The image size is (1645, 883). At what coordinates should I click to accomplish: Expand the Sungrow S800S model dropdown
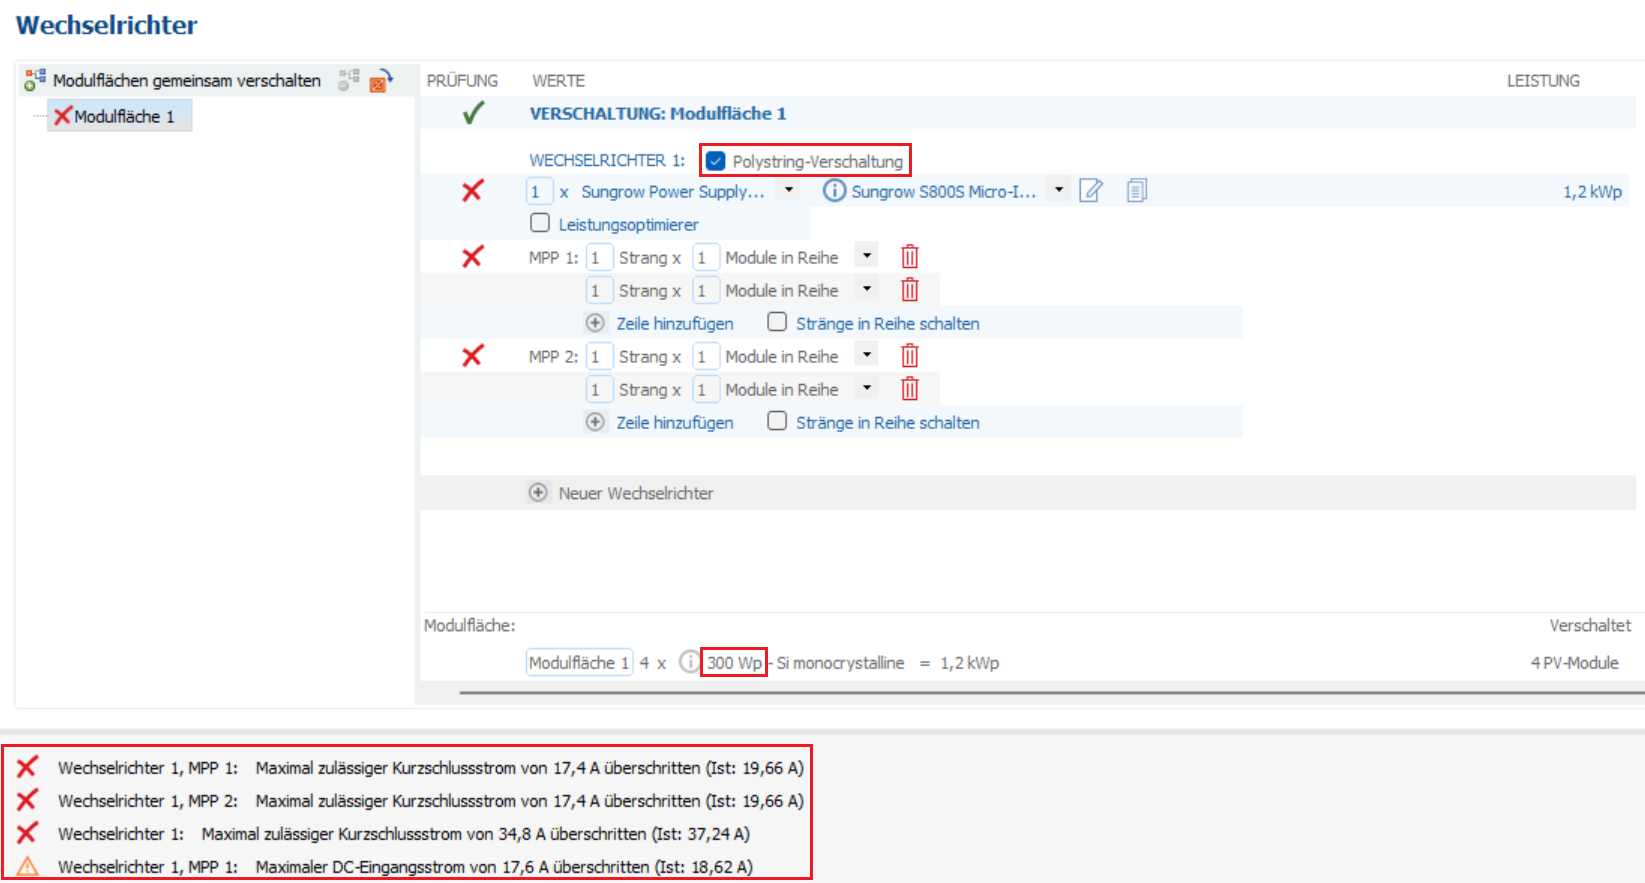point(1059,190)
